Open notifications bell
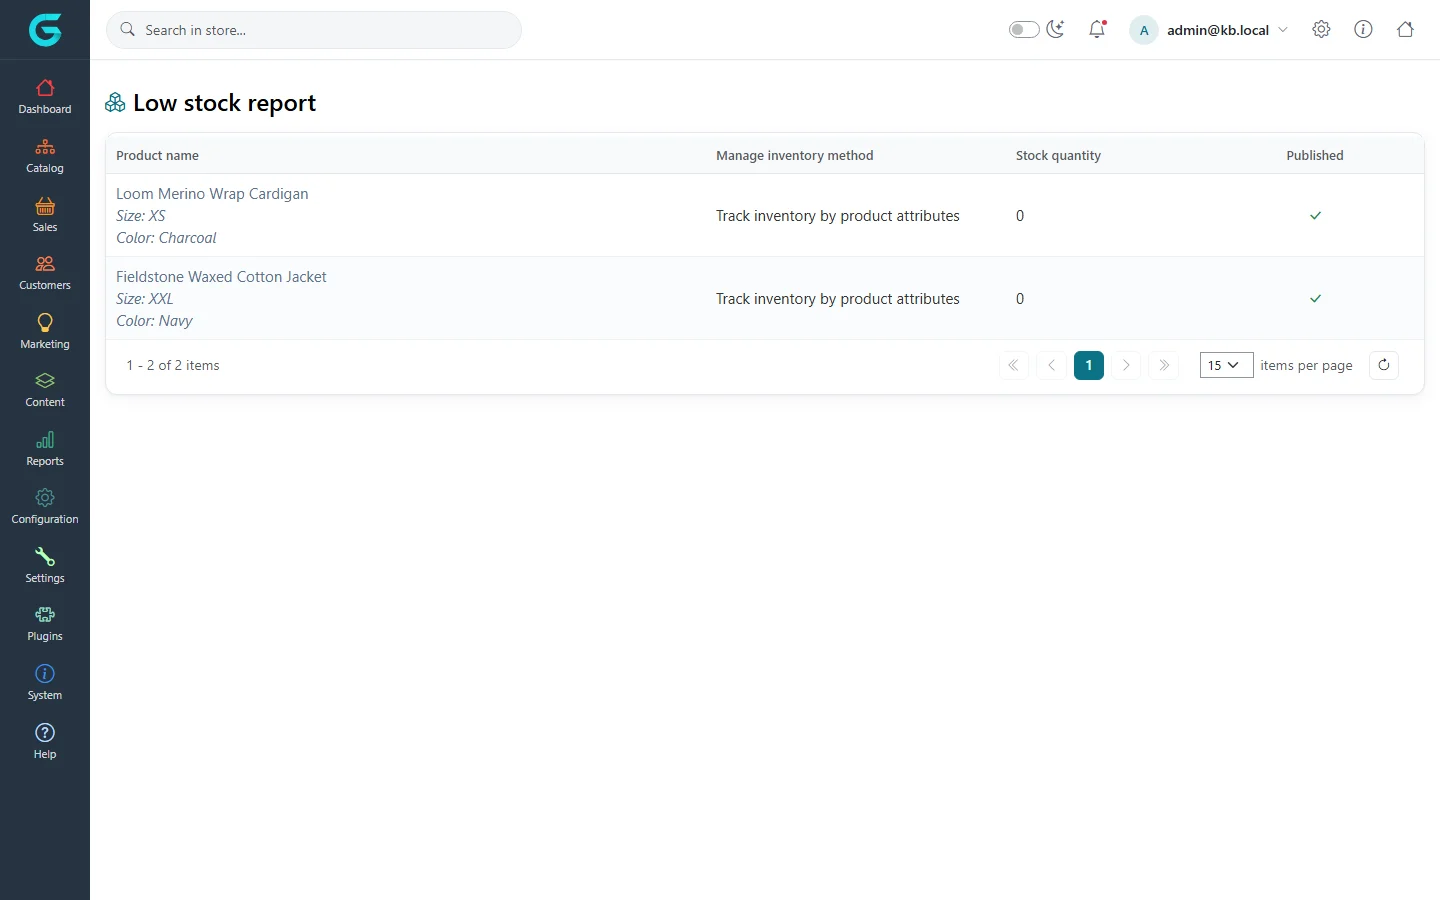Image resolution: width=1440 pixels, height=900 pixels. 1097,30
